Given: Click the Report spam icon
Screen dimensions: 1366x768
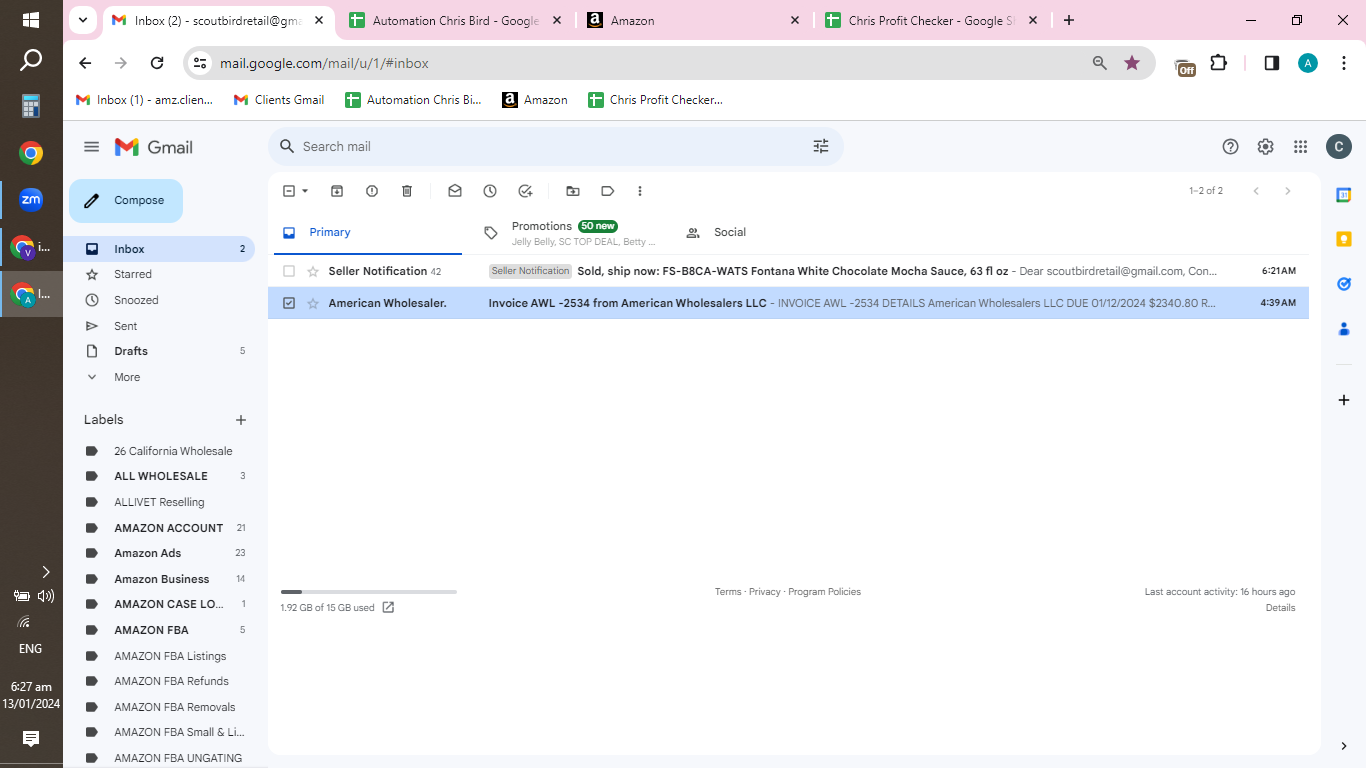Looking at the screenshot, I should [x=372, y=191].
